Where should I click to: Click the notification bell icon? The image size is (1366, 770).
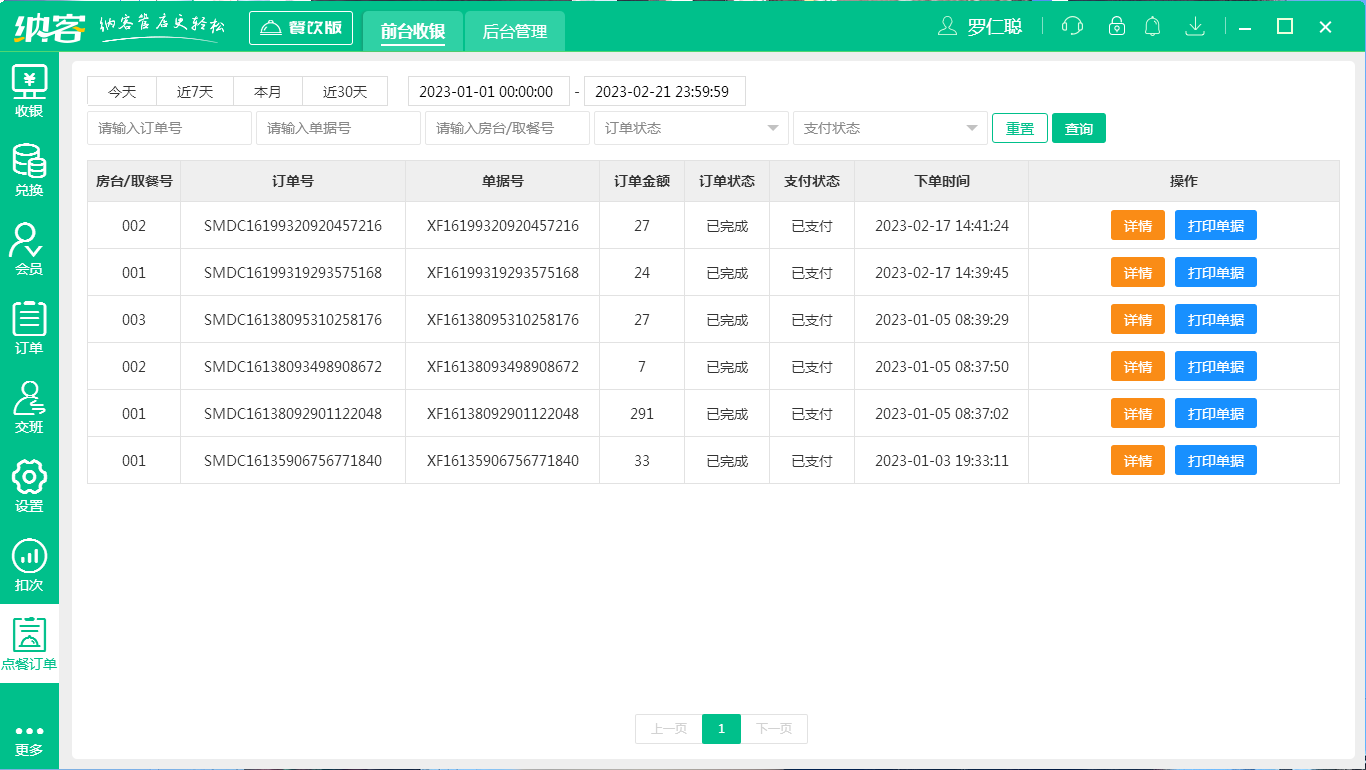tap(1153, 27)
